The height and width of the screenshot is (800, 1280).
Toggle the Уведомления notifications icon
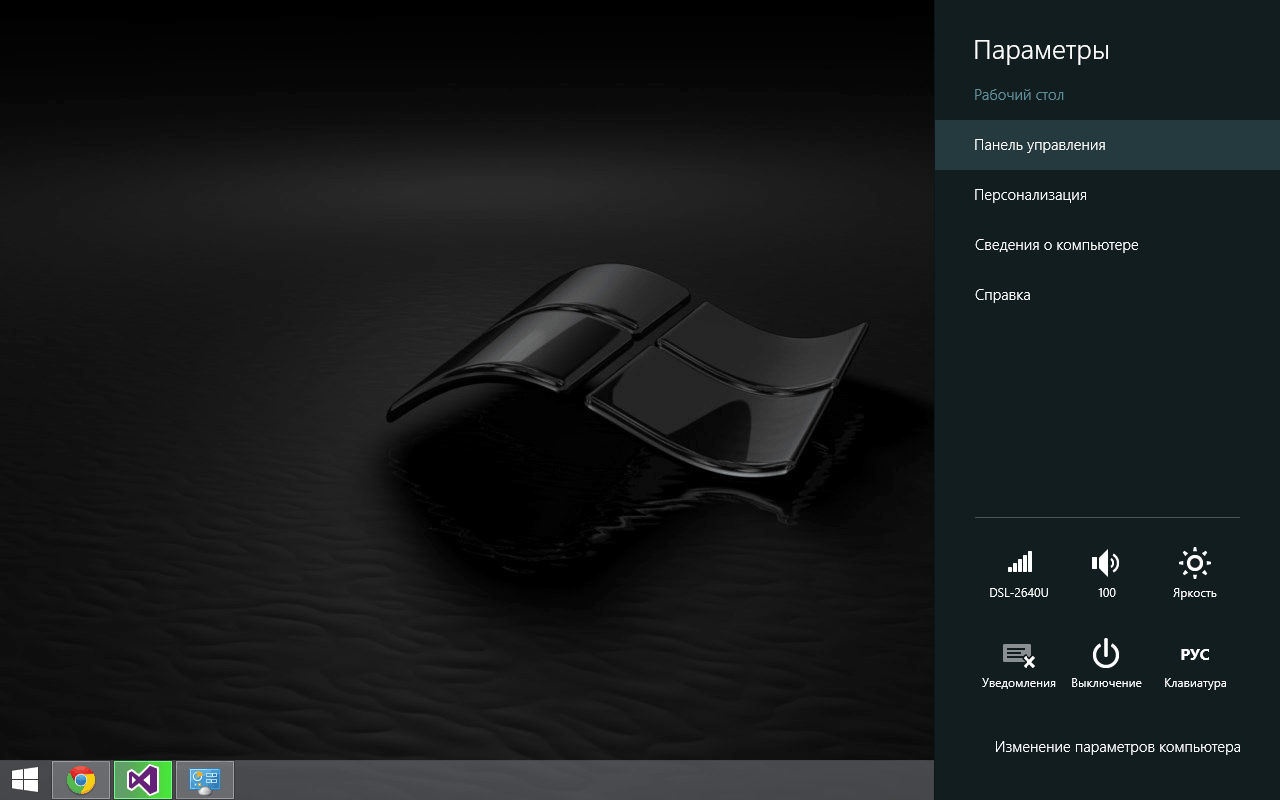pos(1018,655)
